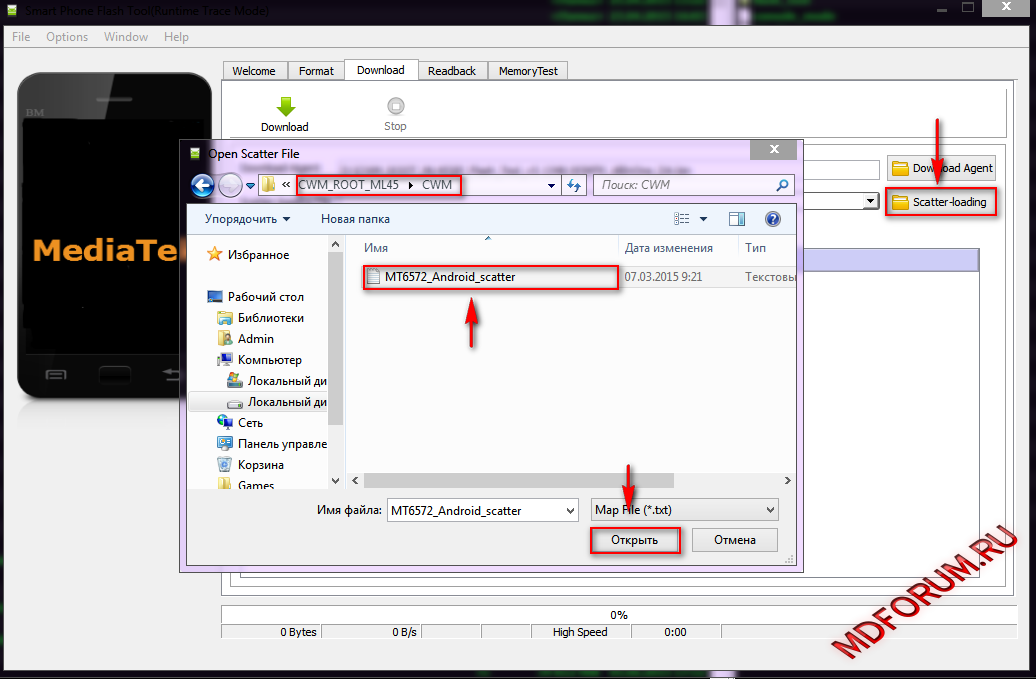
Task: Click navigation pane scrollbar down arrow
Action: 336,481
